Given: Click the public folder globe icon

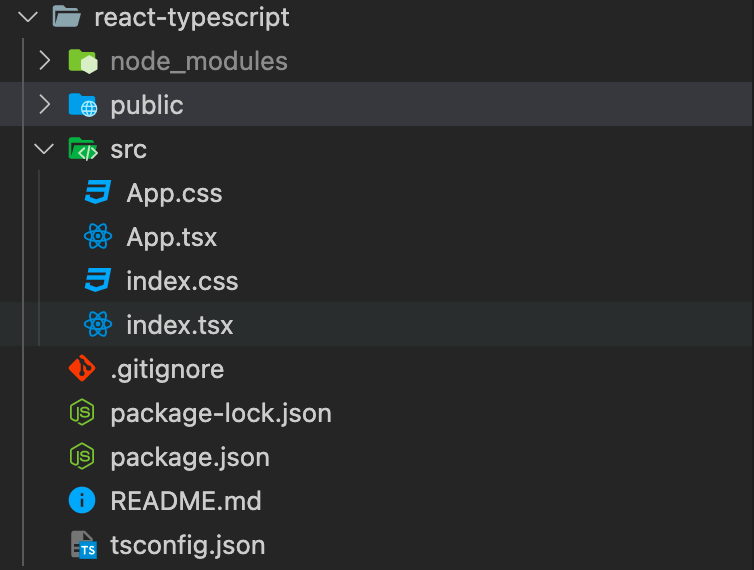Looking at the screenshot, I should click(x=83, y=105).
